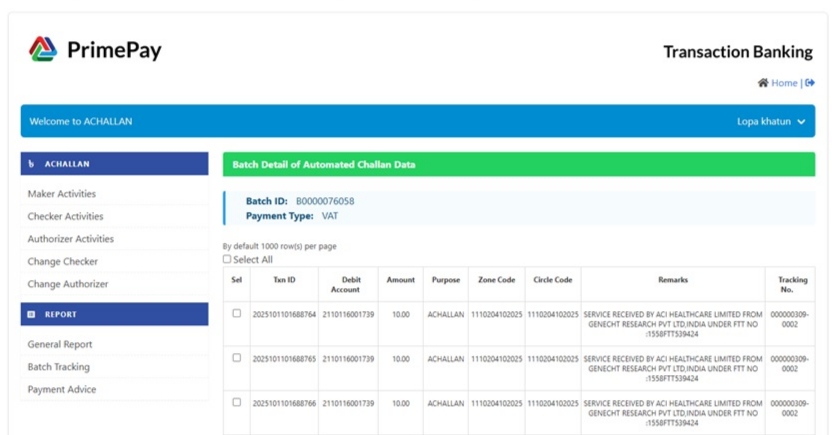Open Change Checker menu item
840x435 pixels.
[115, 261]
